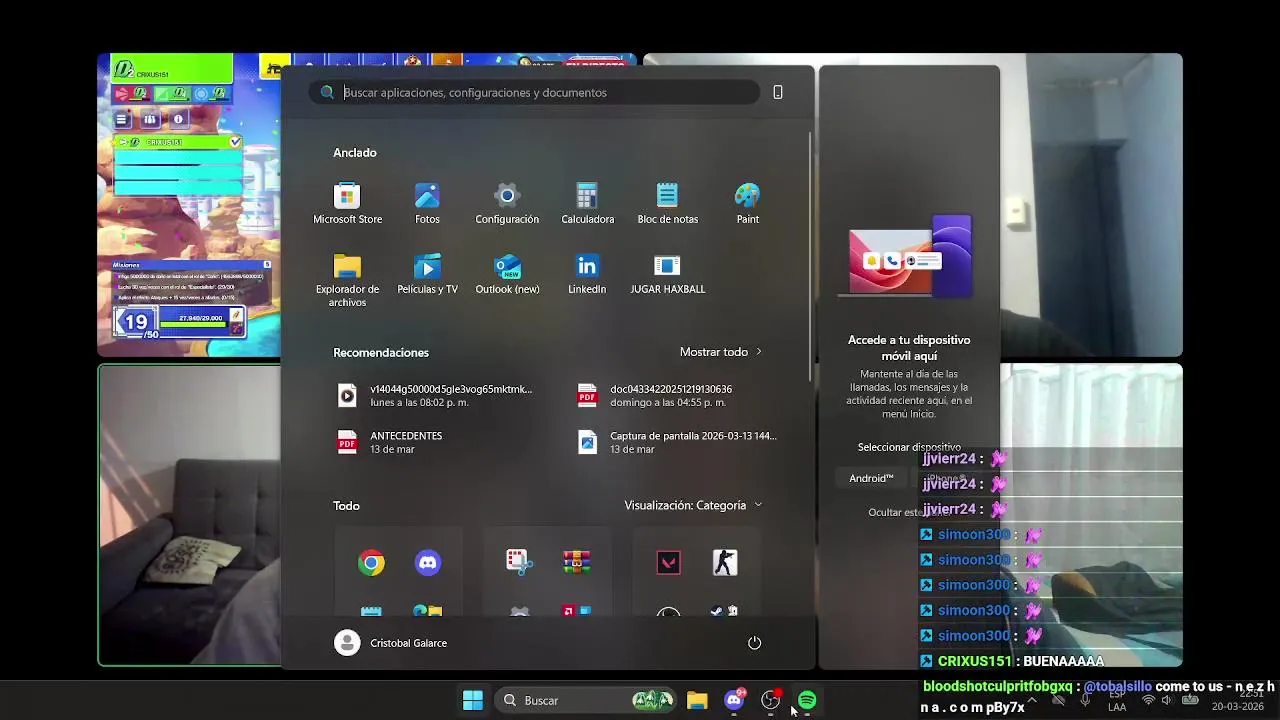1280x720 pixels.
Task: Open the Counter-Strike icon
Action: [x=725, y=563]
